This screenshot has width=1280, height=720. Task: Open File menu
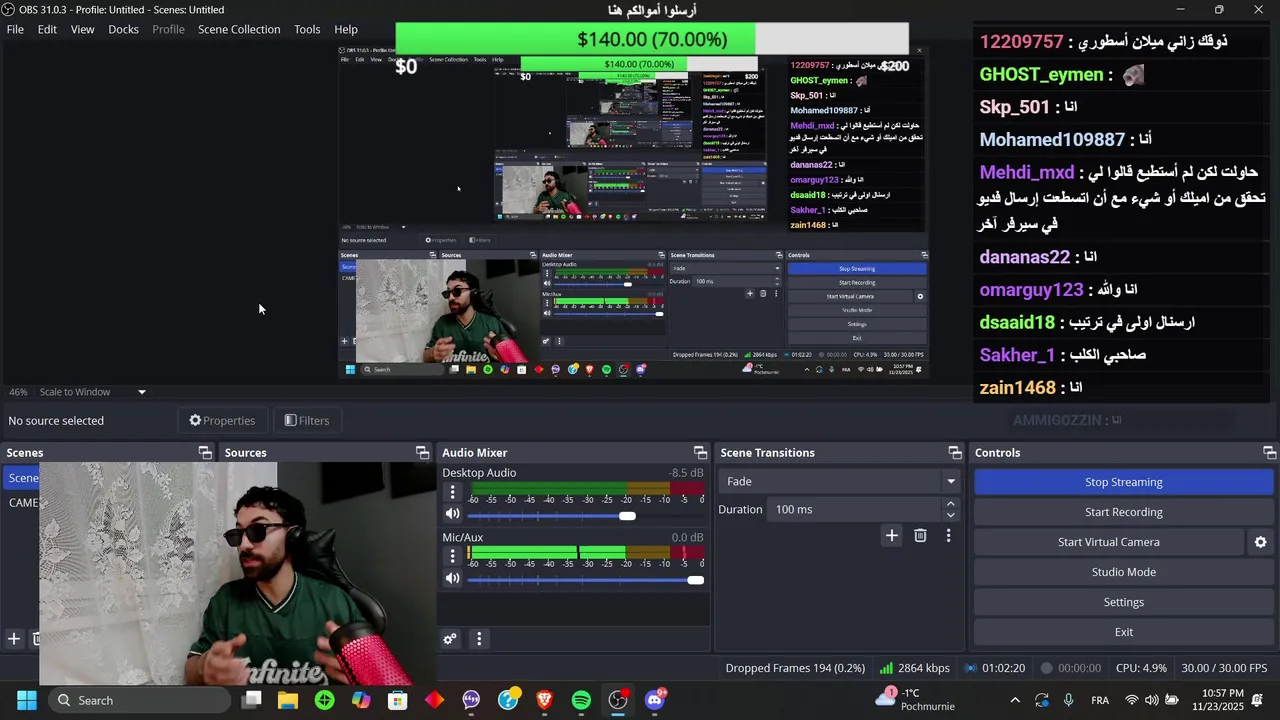pyautogui.click(x=15, y=29)
